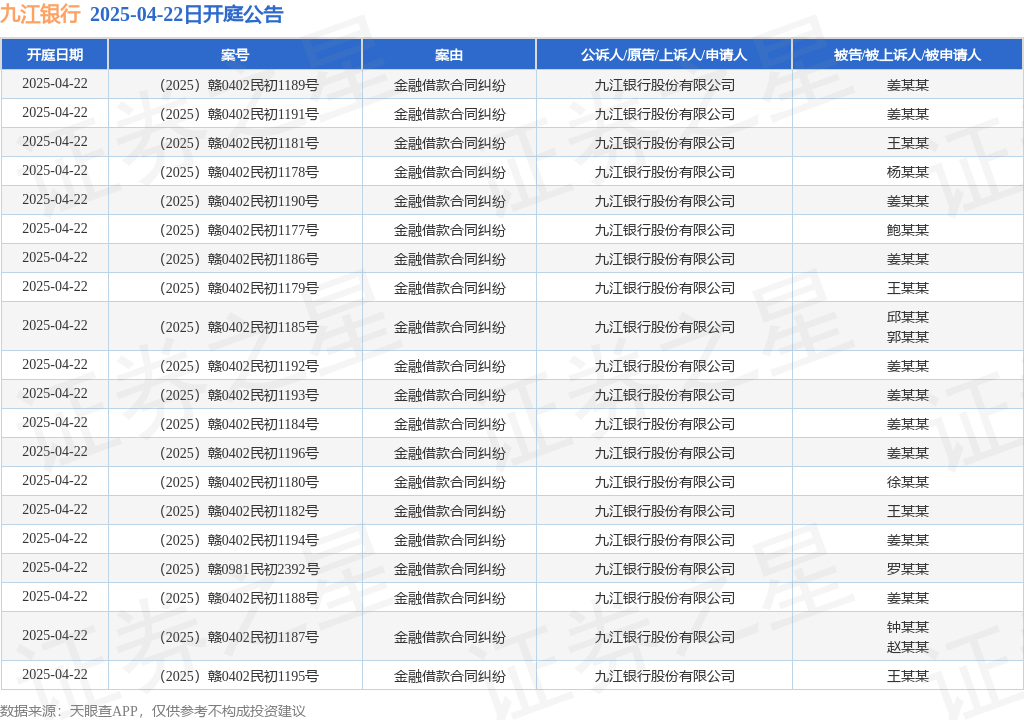Choose case number (2025)赣0402民初1187号
Viewport: 1024px width, 720px height.
(239, 638)
